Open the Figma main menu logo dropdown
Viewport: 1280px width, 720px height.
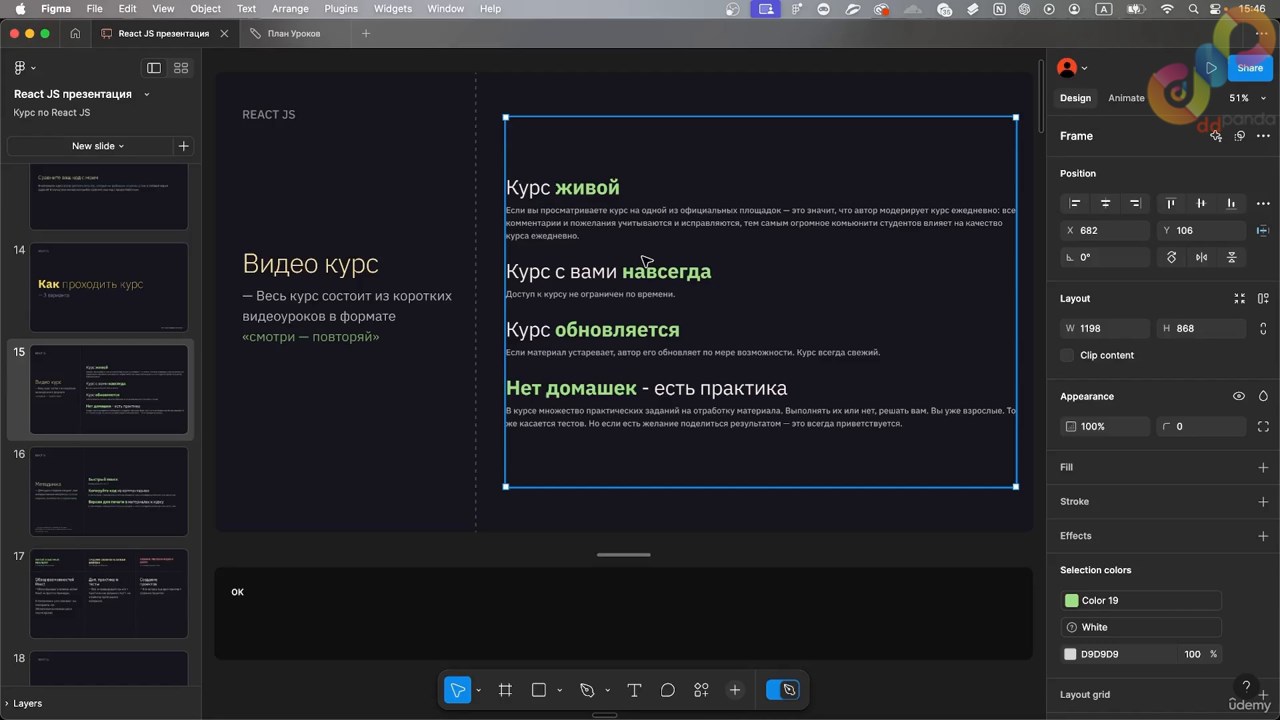coord(24,68)
